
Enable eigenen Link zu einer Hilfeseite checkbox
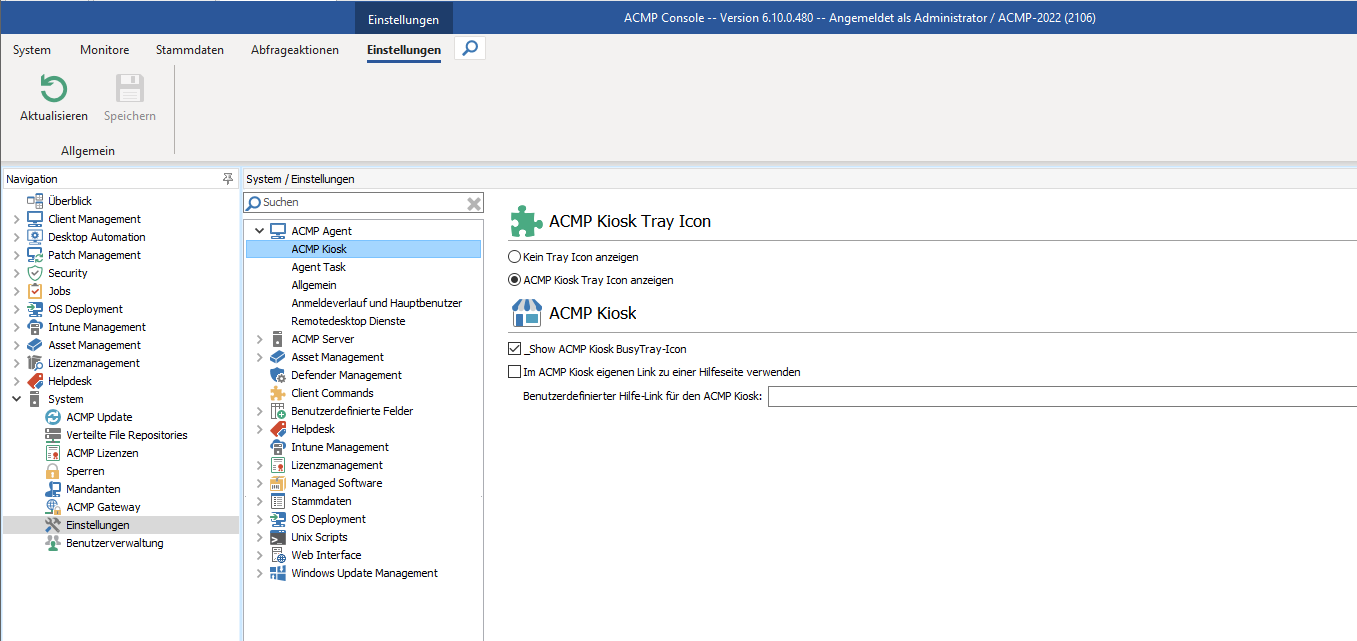(x=515, y=372)
